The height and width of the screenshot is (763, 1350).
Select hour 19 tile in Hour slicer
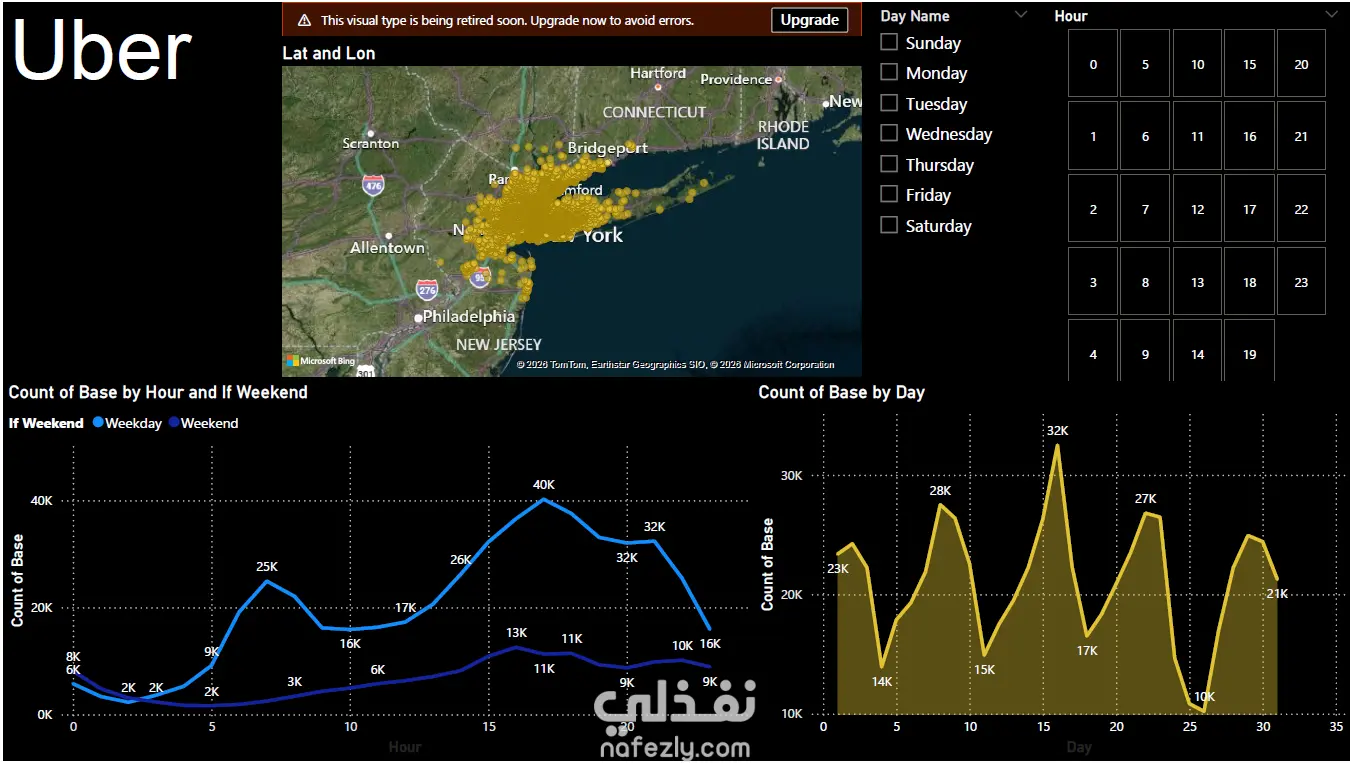(1249, 351)
